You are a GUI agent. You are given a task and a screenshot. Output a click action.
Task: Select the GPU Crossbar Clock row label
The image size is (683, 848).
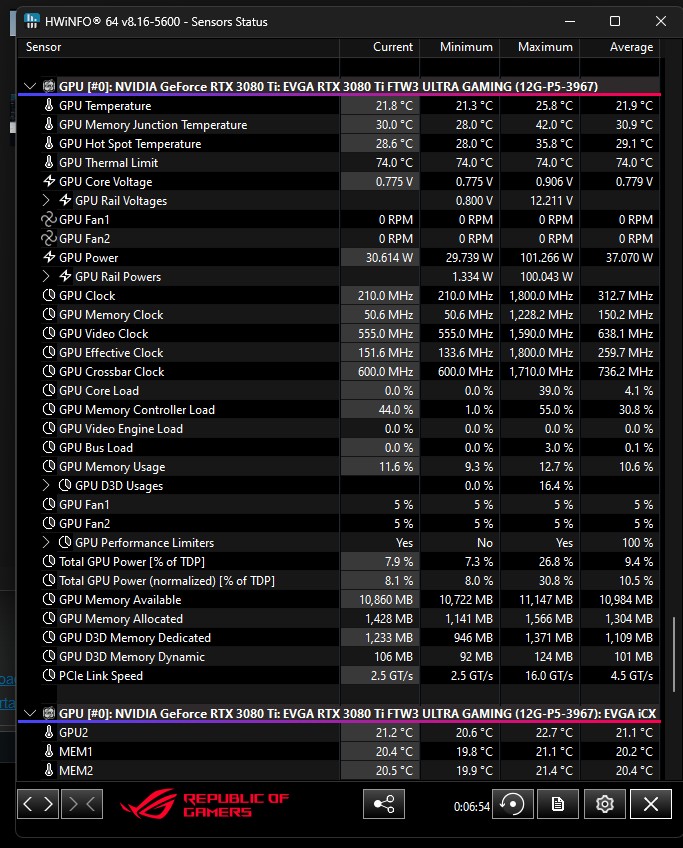pyautogui.click(x=111, y=372)
